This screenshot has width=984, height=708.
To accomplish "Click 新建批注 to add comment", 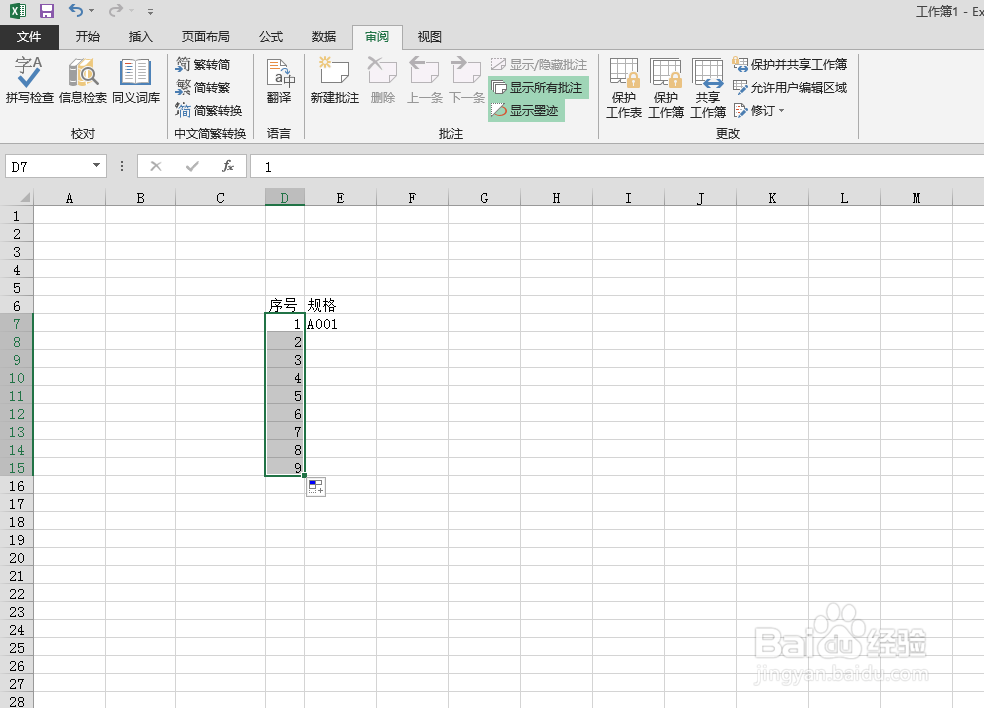I will tap(334, 80).
